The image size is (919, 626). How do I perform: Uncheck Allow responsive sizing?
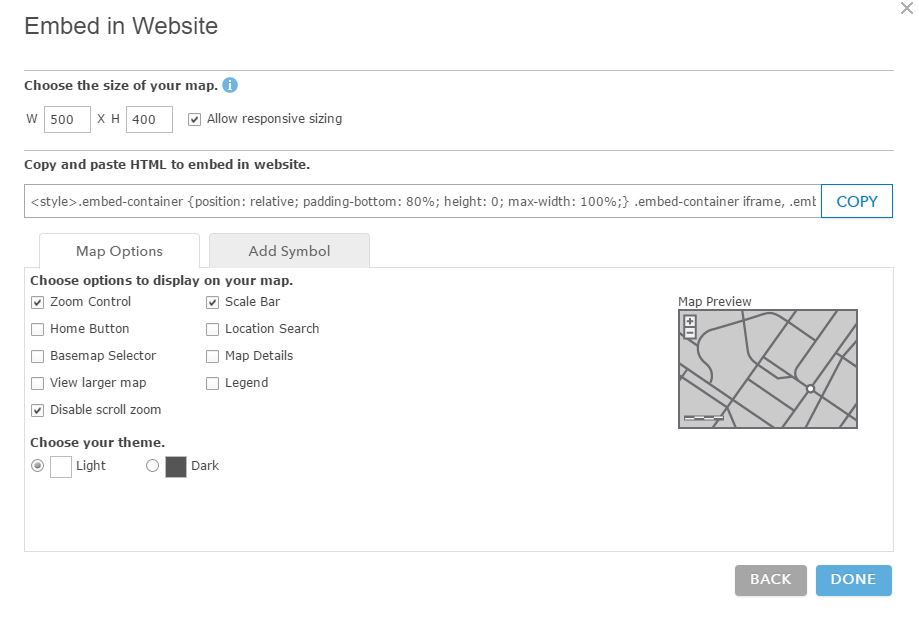click(x=193, y=118)
